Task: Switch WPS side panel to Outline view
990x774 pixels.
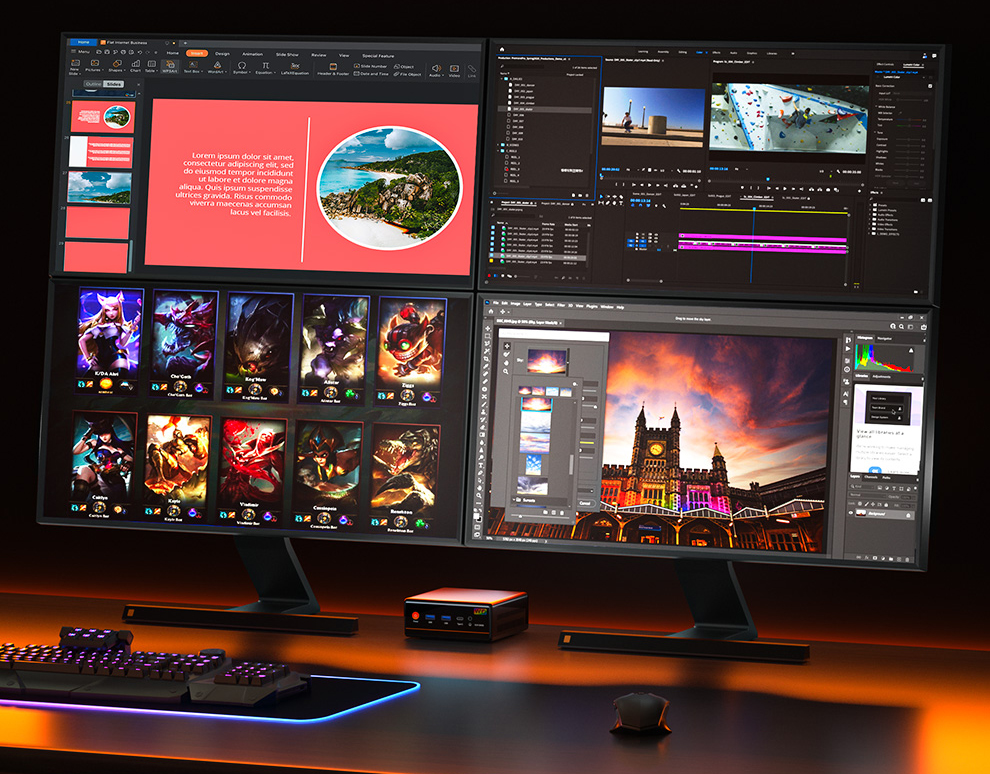Action: coord(93,84)
